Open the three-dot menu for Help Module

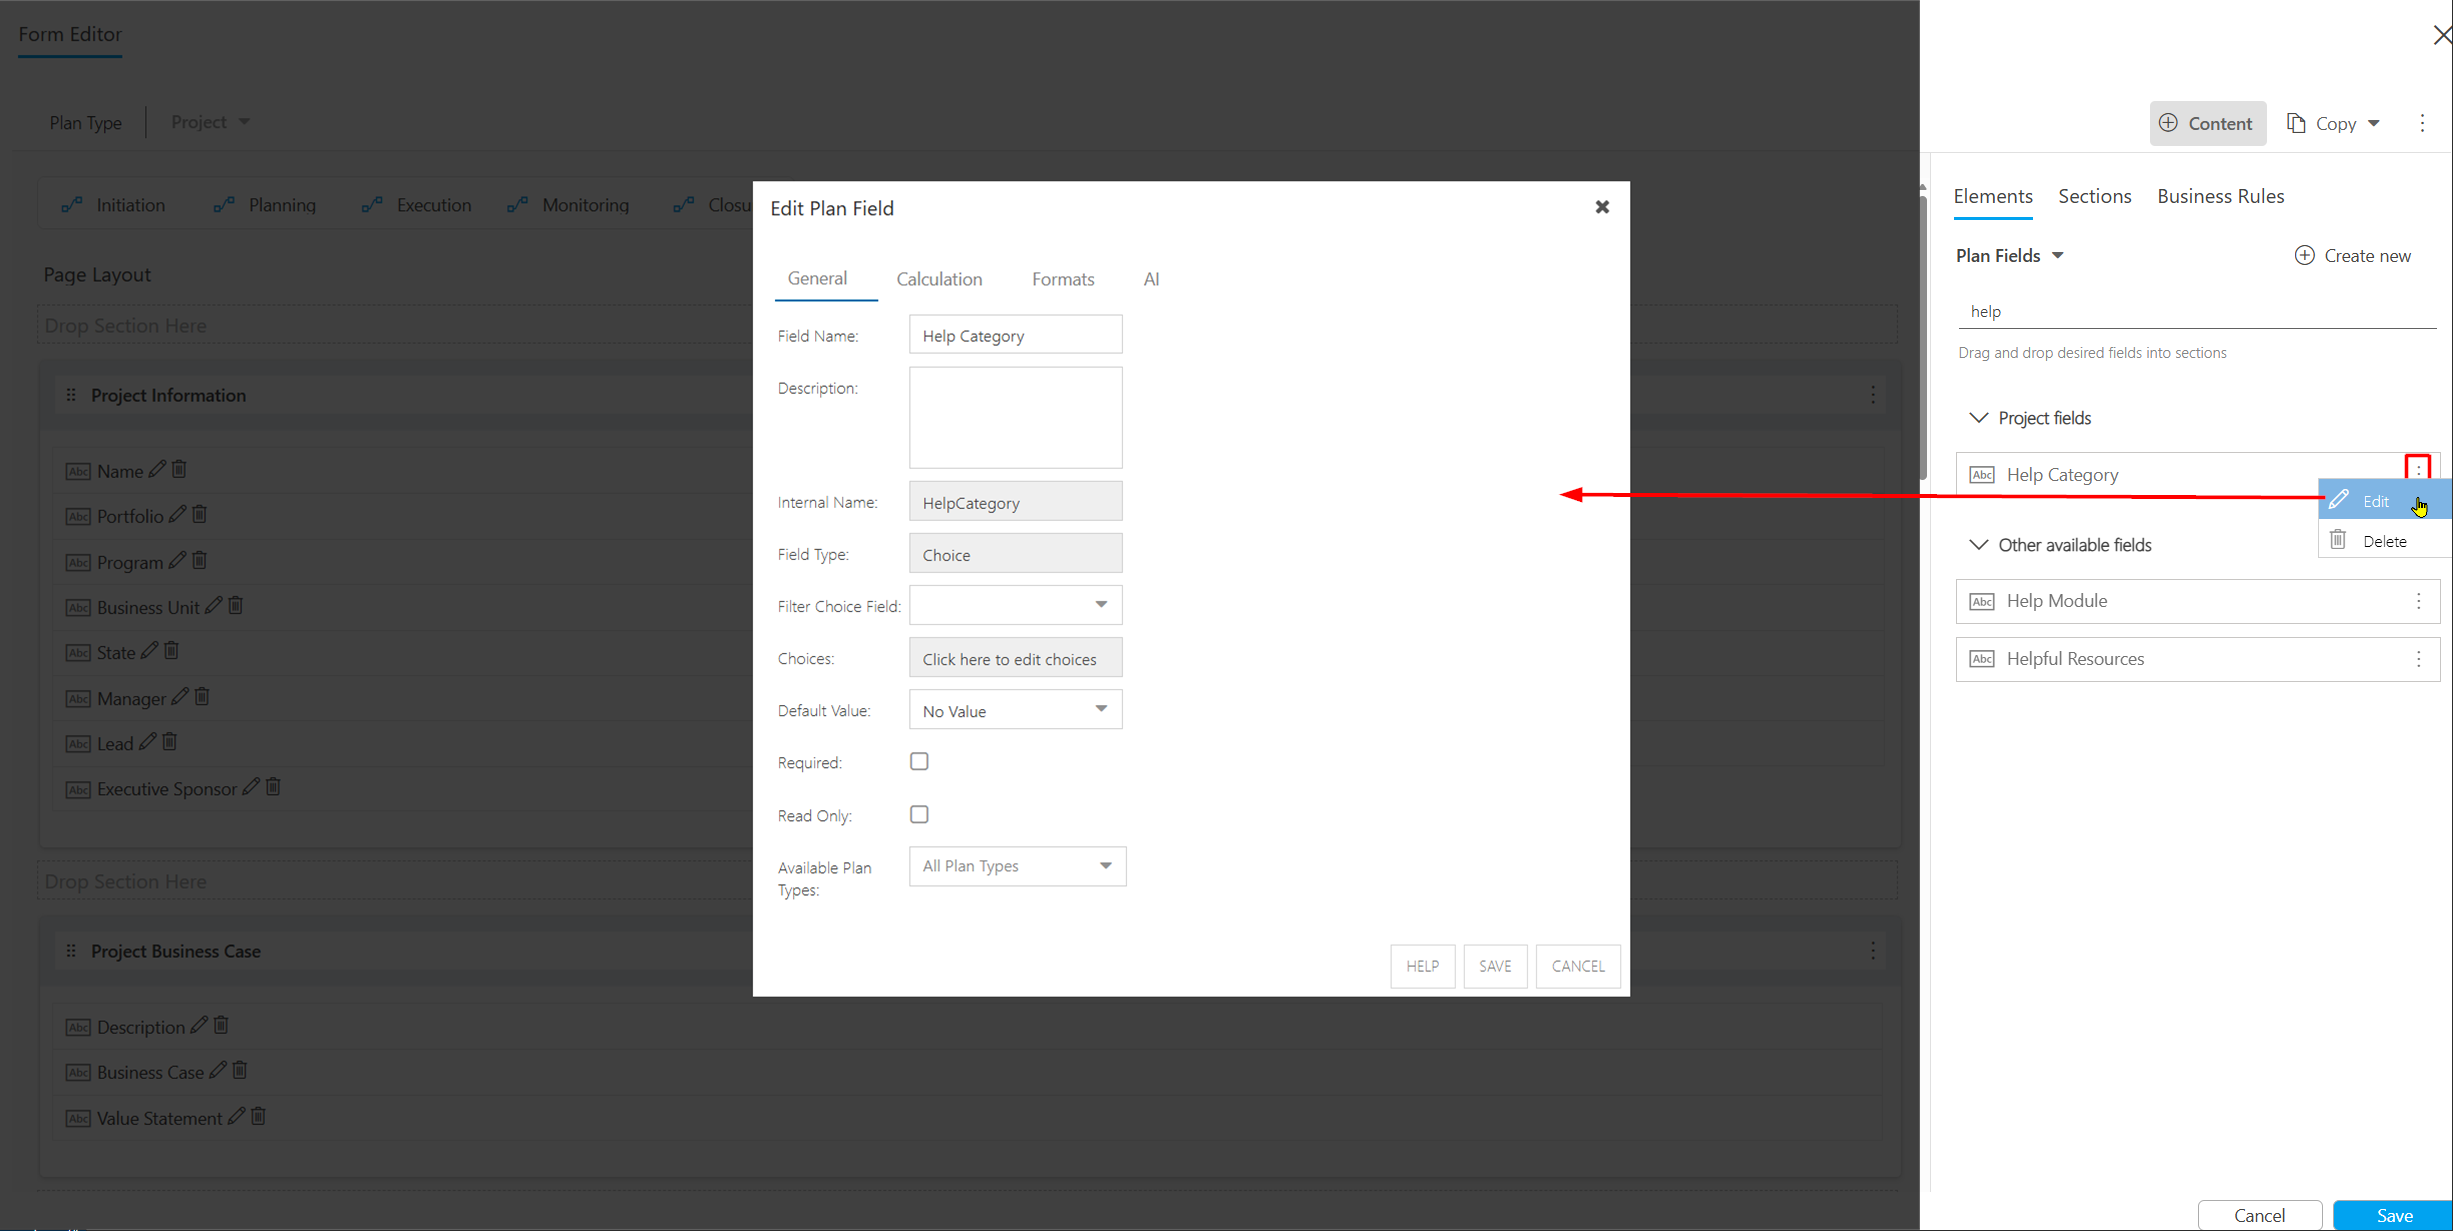click(x=2418, y=601)
